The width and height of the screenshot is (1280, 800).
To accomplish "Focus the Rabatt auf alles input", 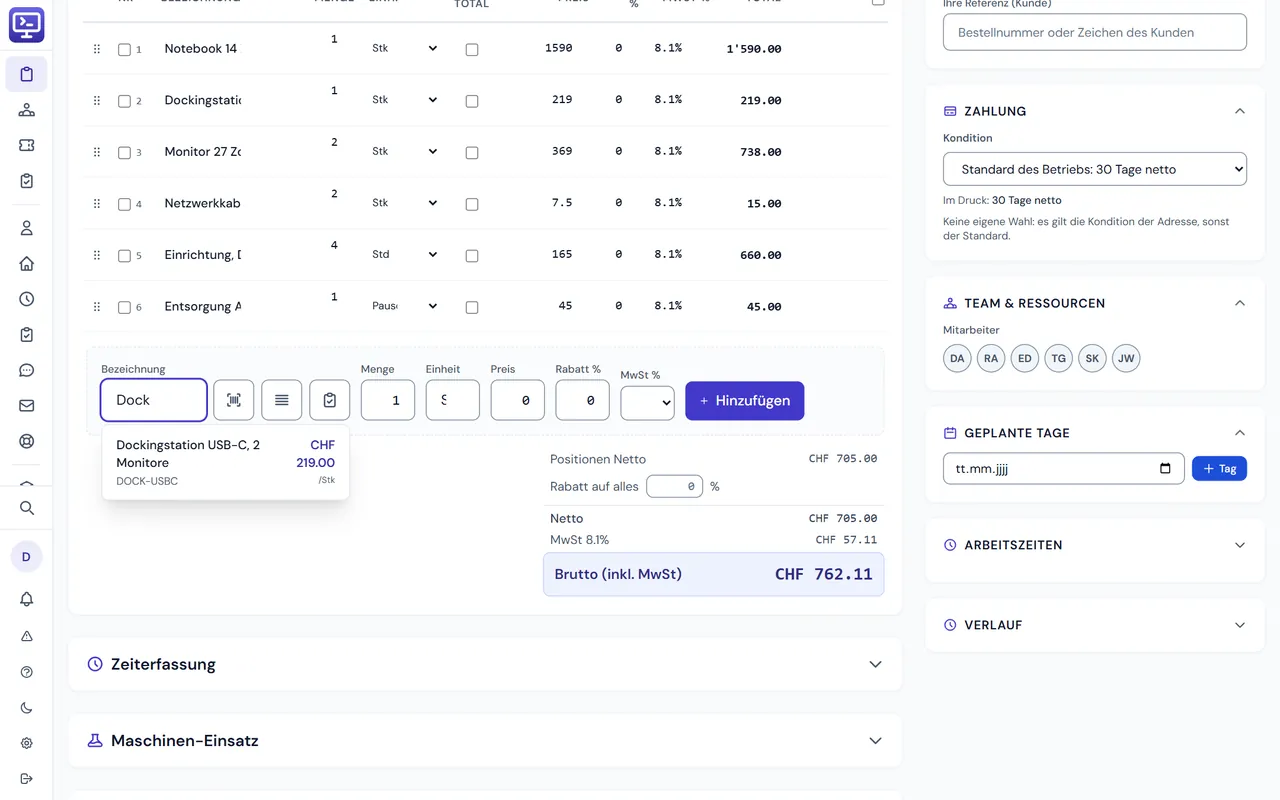I will (675, 487).
